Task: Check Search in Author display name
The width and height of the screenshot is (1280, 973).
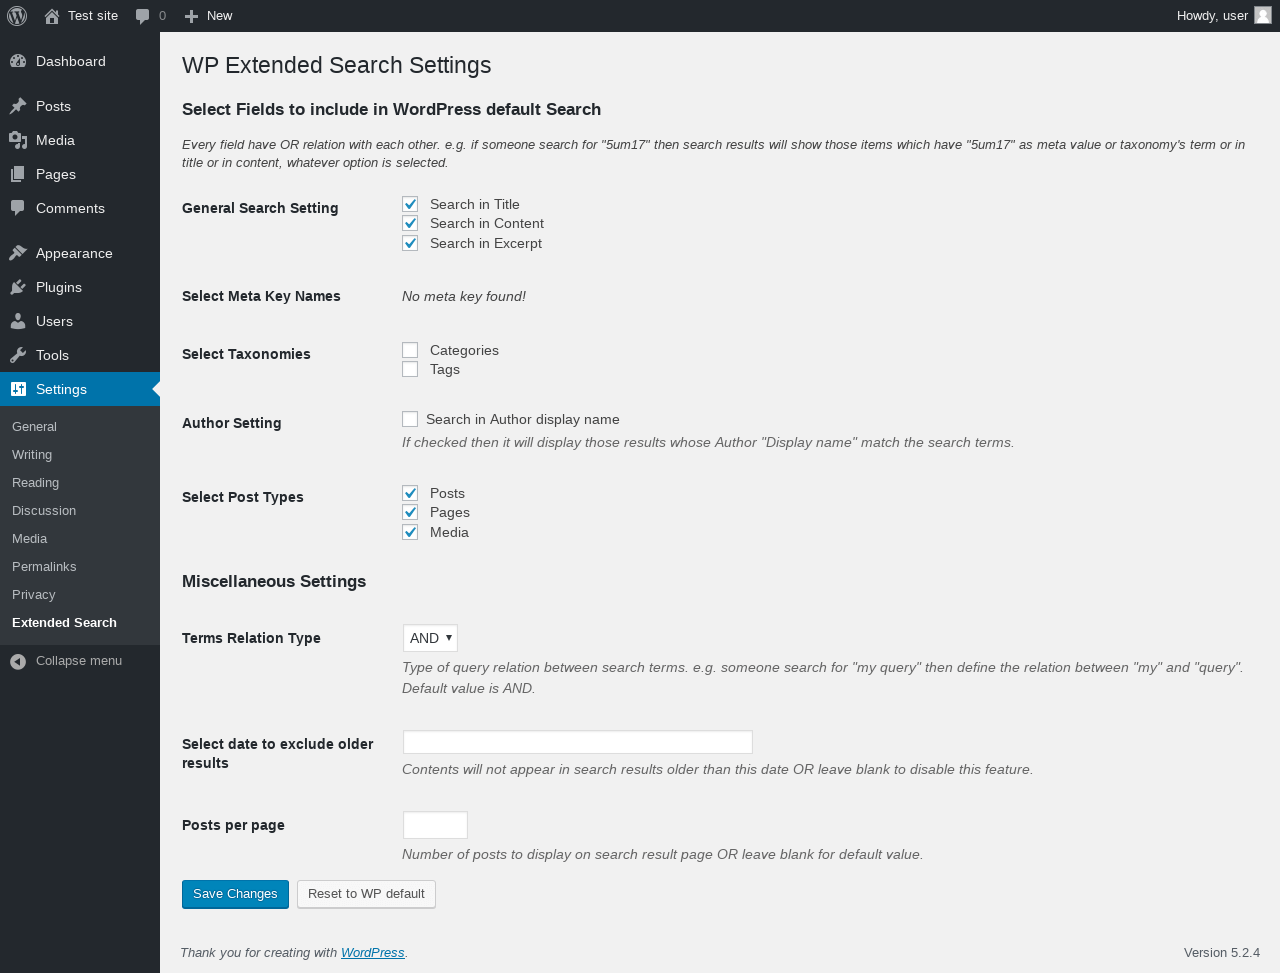Action: pos(410,419)
